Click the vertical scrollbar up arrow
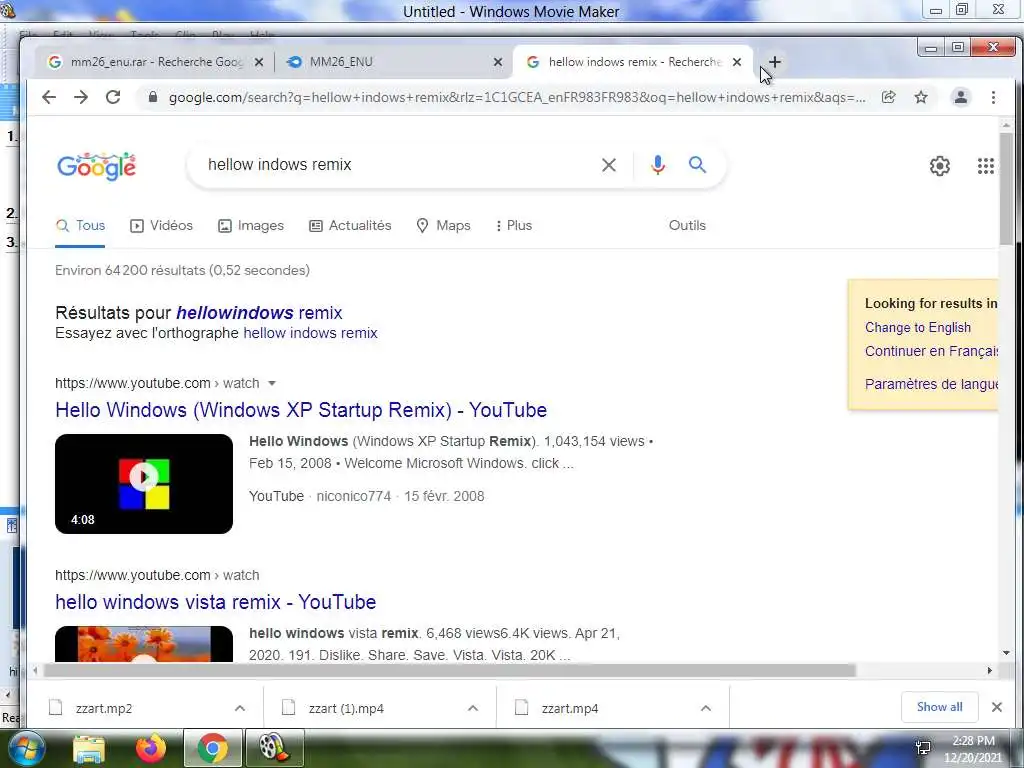1024x768 pixels. pos(1006,125)
